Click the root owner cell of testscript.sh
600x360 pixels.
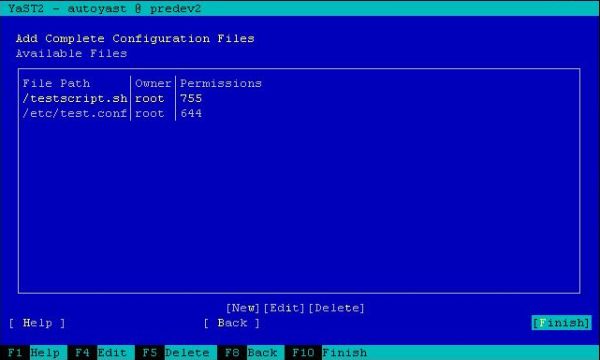150,98
